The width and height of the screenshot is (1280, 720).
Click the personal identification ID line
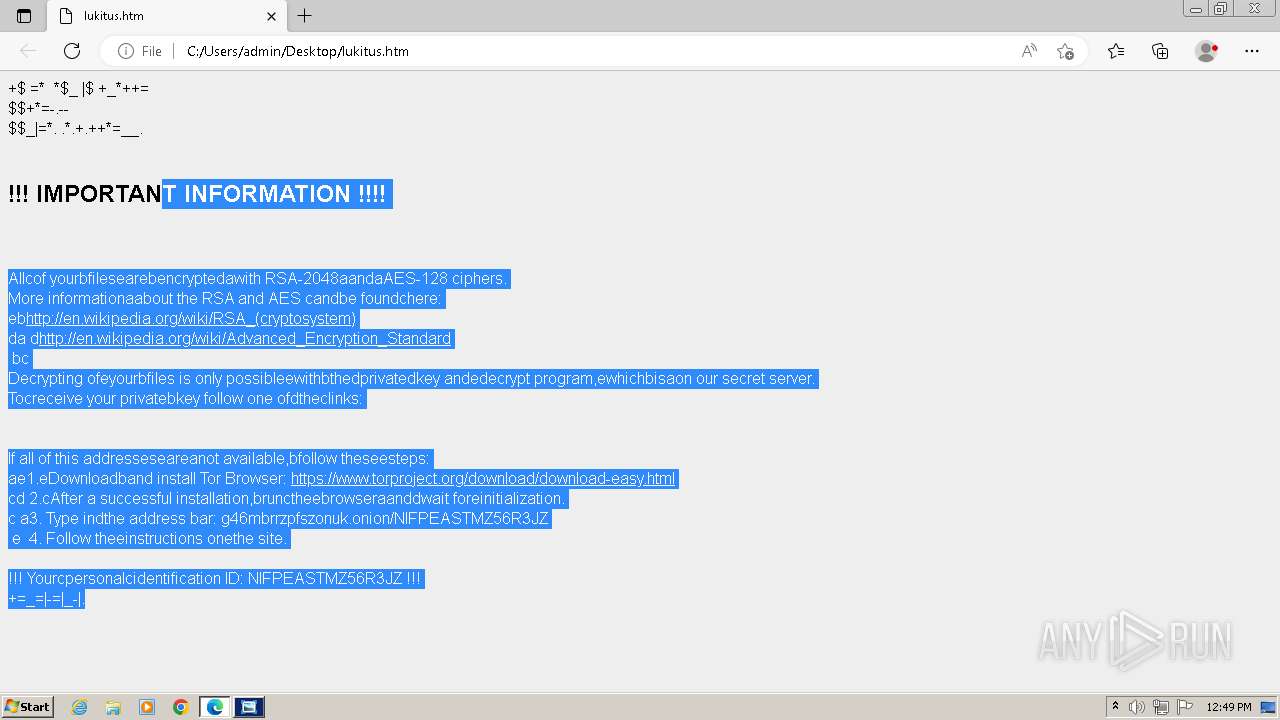click(x=215, y=579)
